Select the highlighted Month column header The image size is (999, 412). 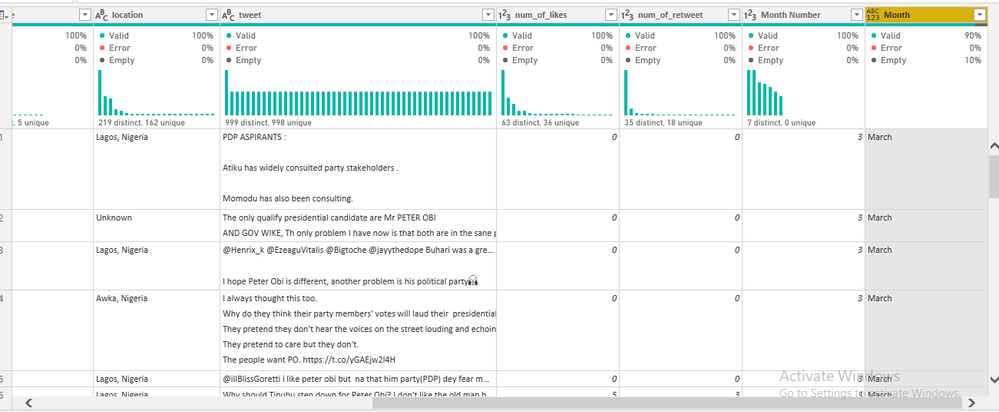(926, 15)
